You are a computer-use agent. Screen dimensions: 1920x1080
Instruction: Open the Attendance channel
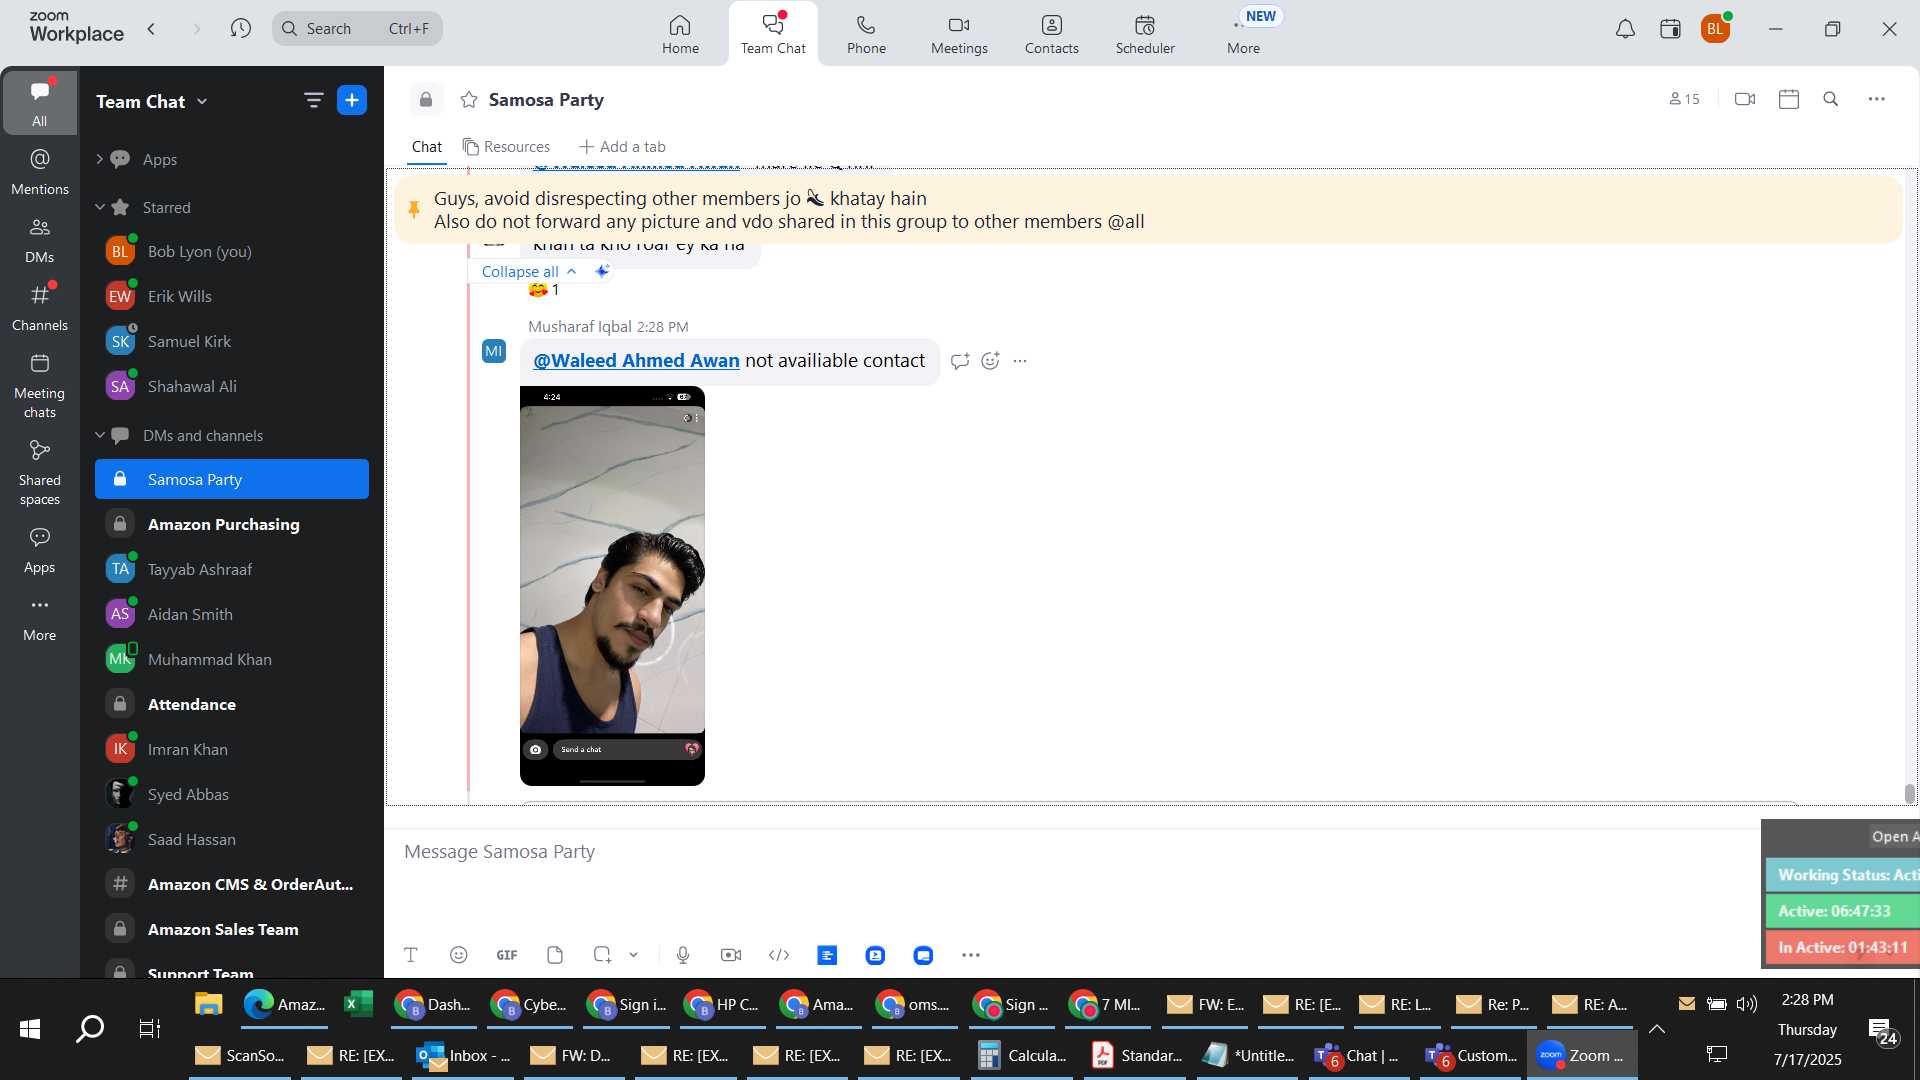(x=232, y=704)
